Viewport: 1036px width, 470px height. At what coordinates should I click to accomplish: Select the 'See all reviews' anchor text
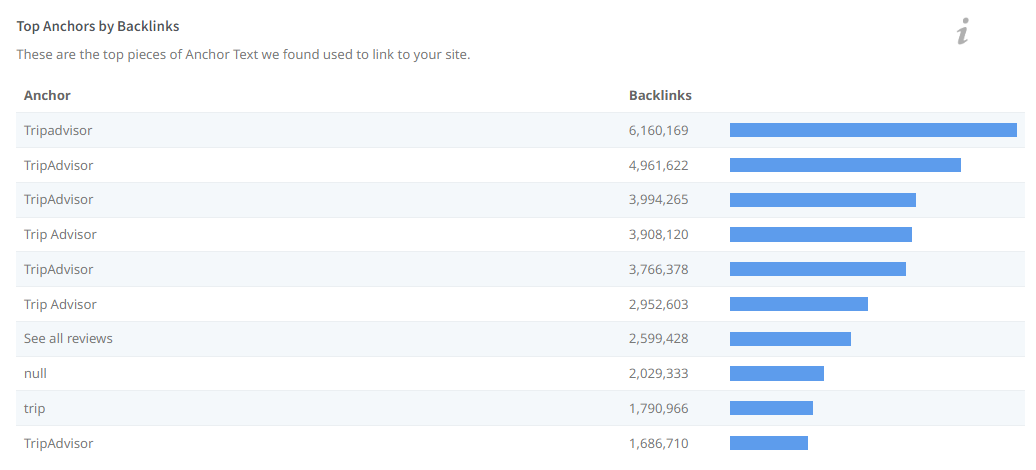click(x=68, y=339)
